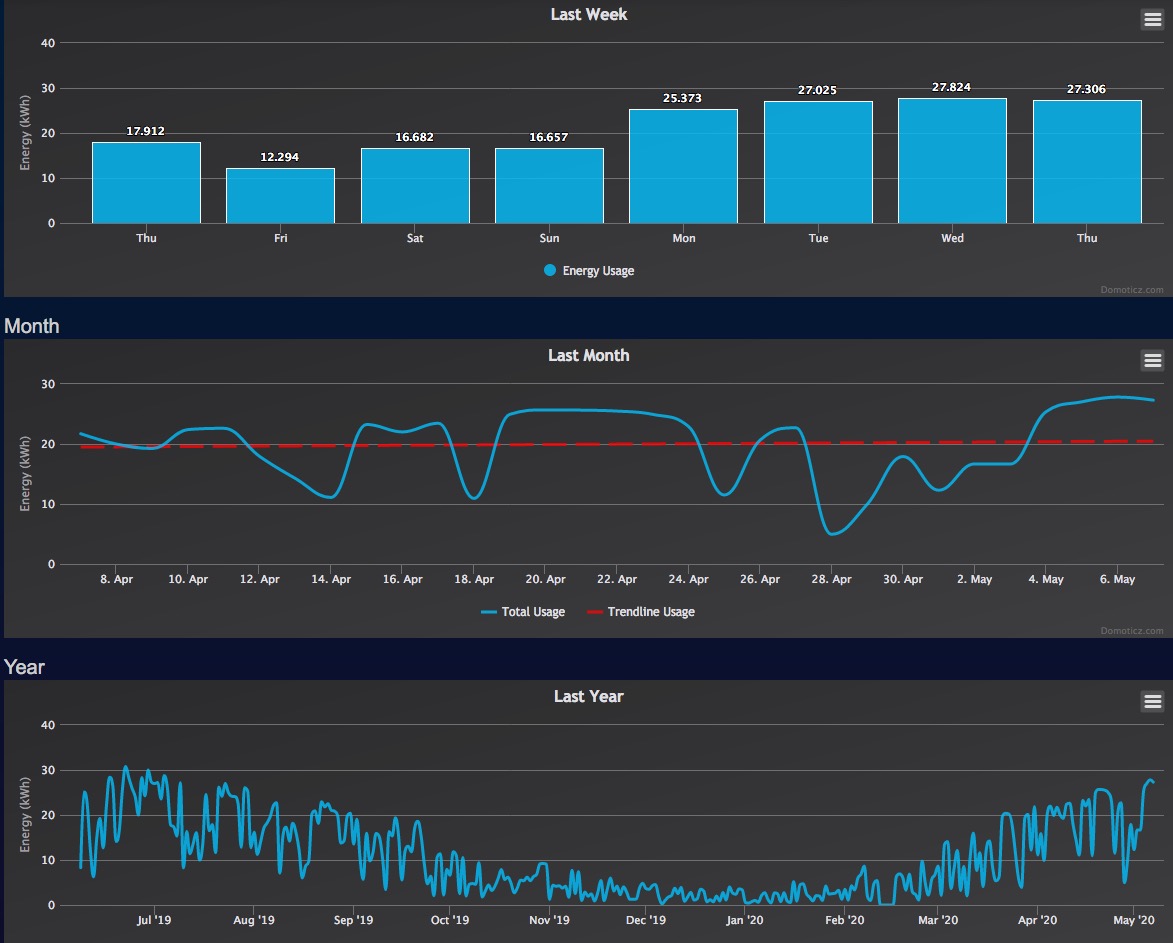Click the 16. Apr axis label
The image size is (1173, 943).
click(402, 579)
